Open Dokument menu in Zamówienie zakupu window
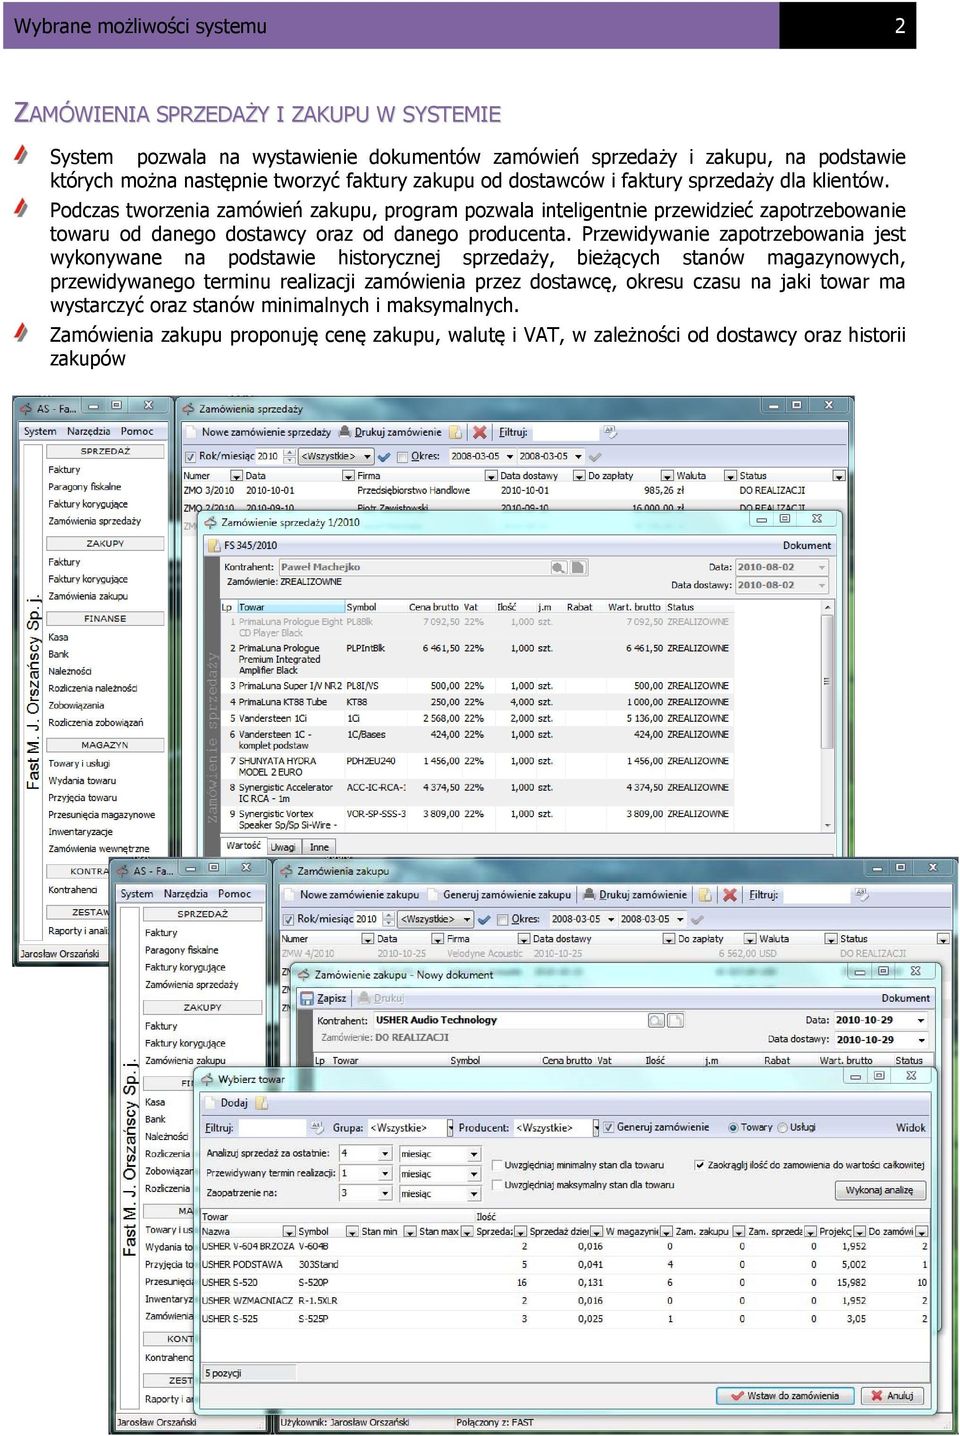The image size is (960, 1436). [x=905, y=998]
